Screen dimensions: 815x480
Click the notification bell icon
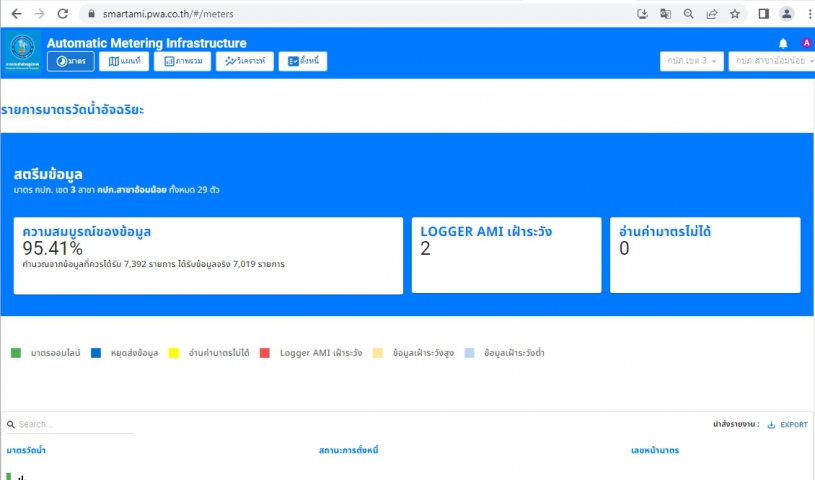(783, 43)
